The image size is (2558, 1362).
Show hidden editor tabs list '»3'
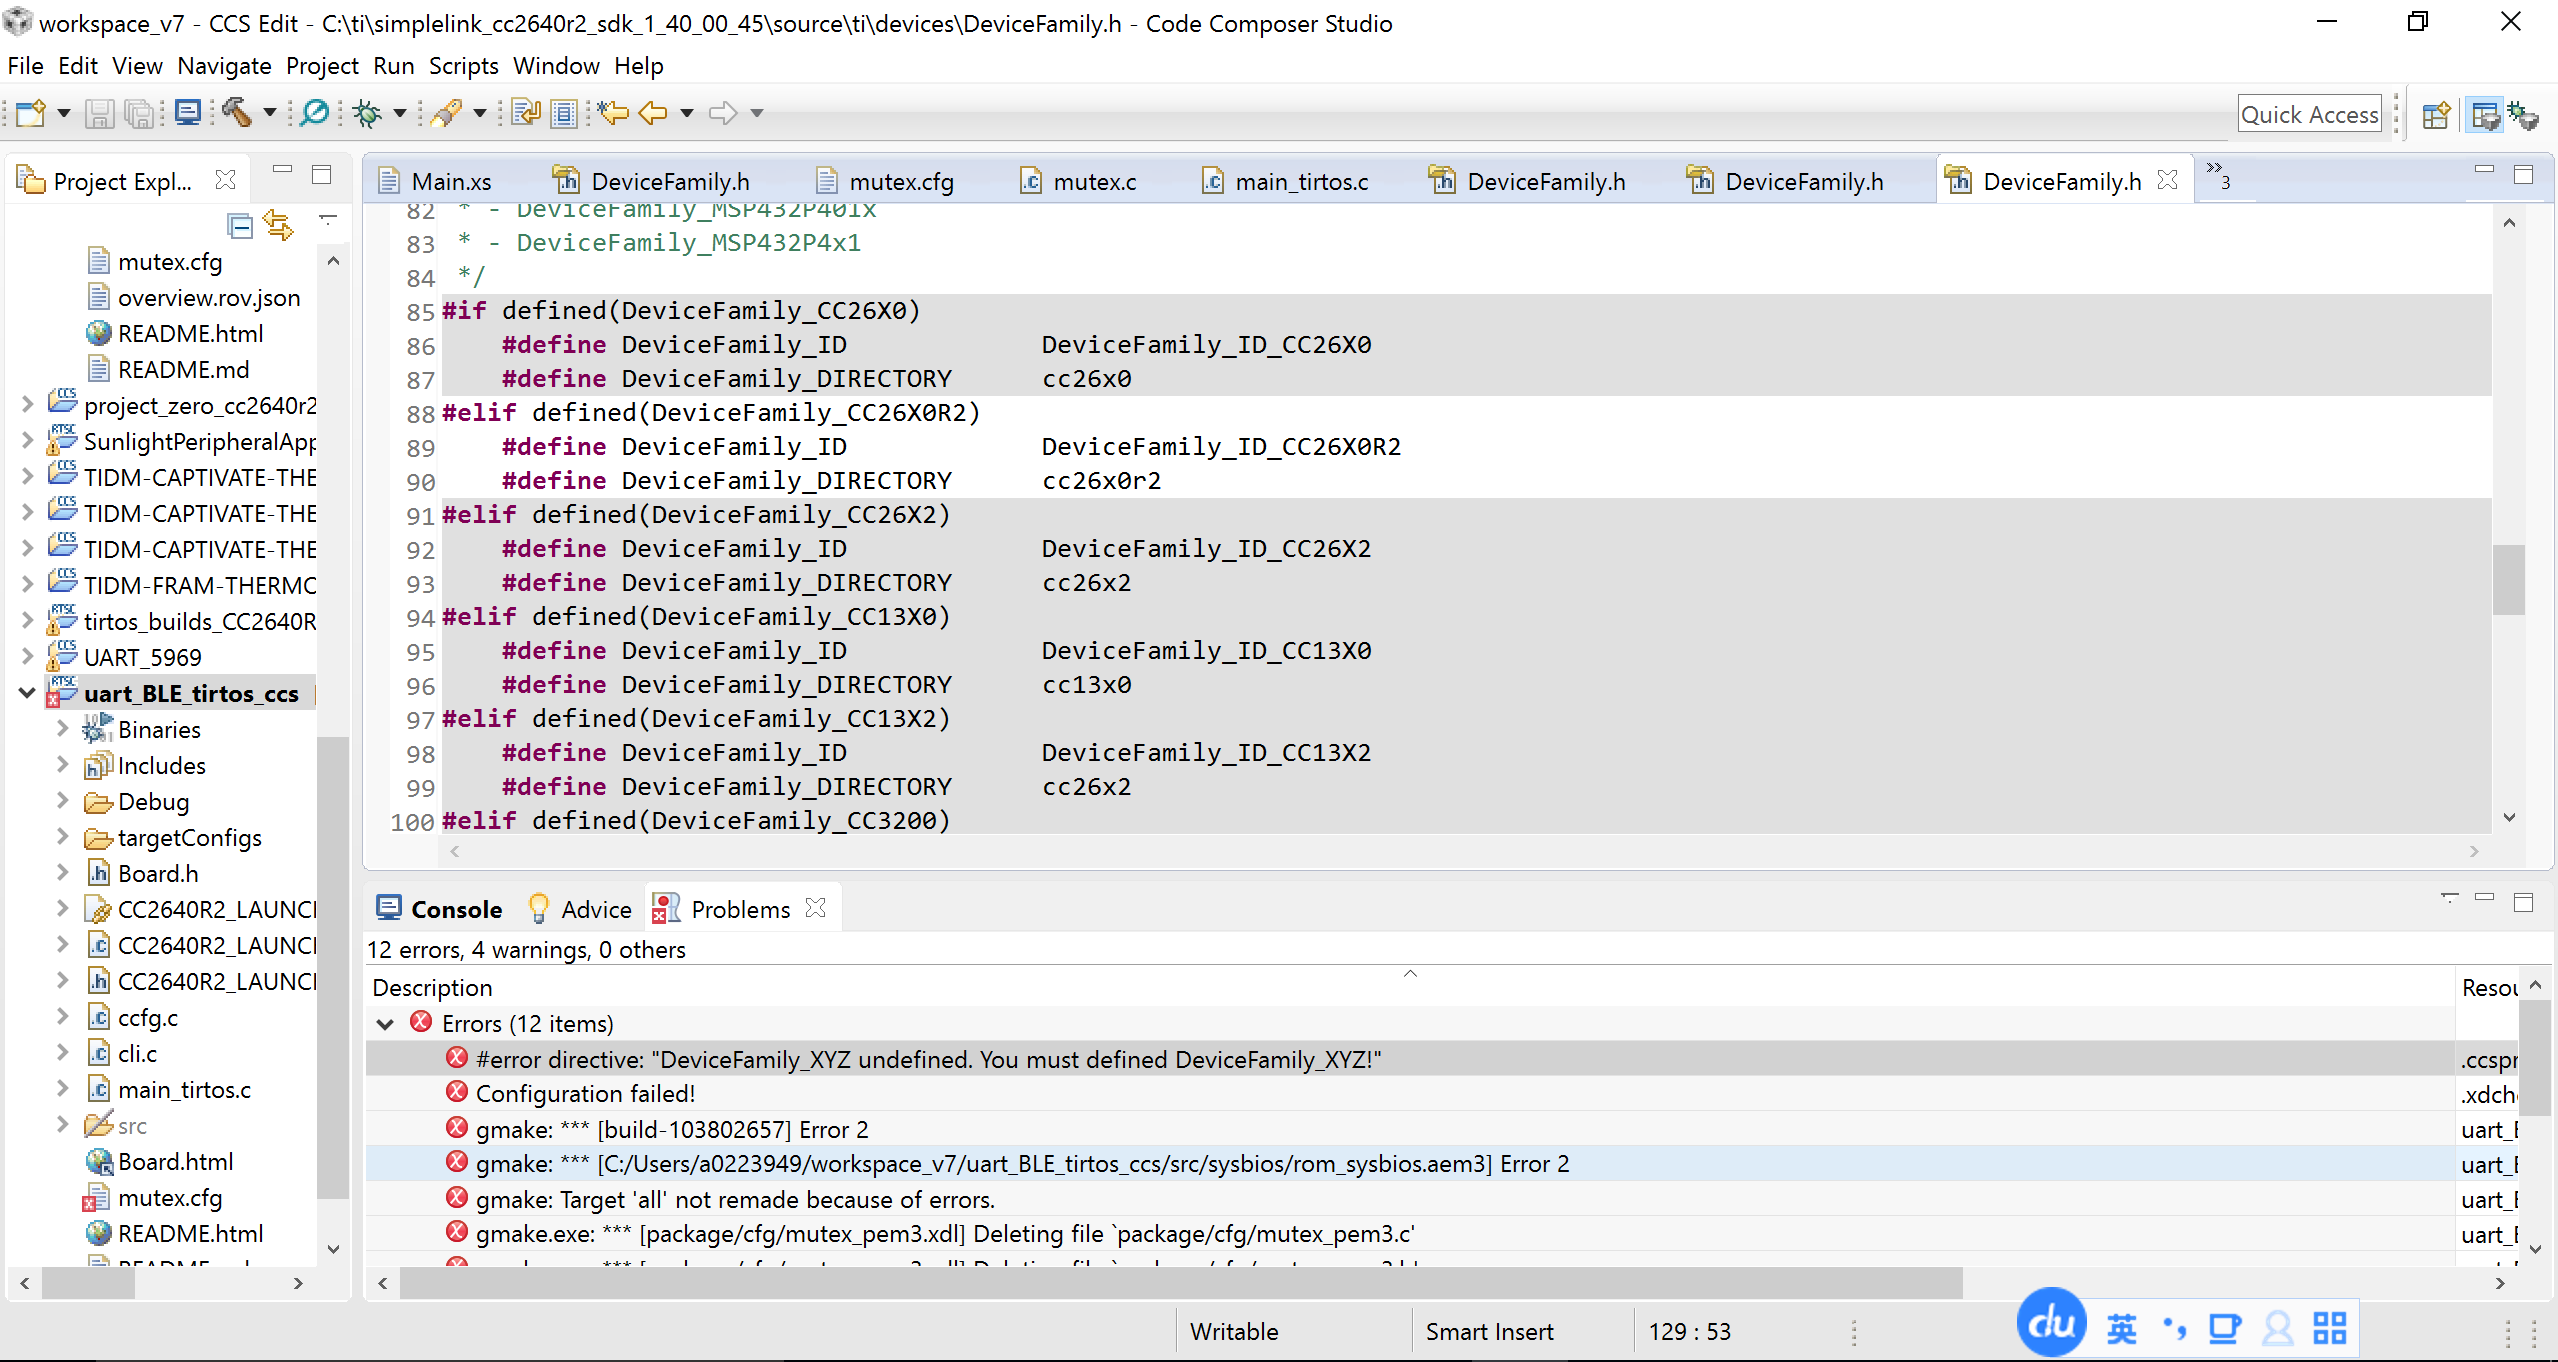[2219, 176]
